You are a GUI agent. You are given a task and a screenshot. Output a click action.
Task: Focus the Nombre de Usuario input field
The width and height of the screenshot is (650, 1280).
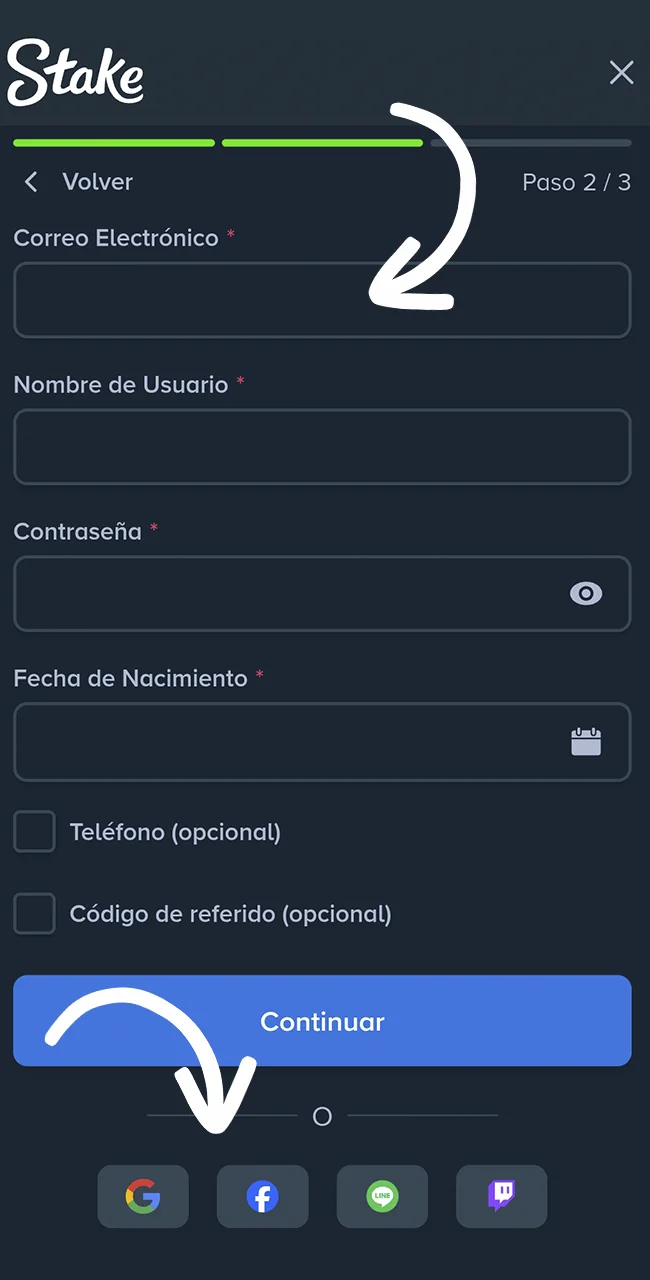point(322,447)
